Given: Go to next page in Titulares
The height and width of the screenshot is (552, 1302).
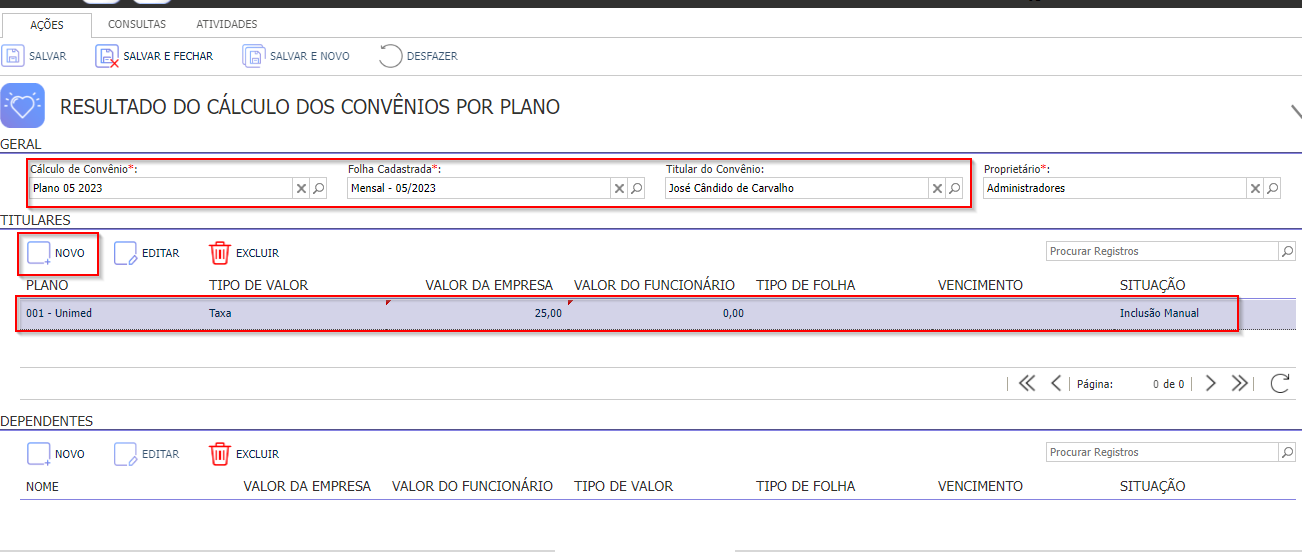Looking at the screenshot, I should (x=1210, y=383).
